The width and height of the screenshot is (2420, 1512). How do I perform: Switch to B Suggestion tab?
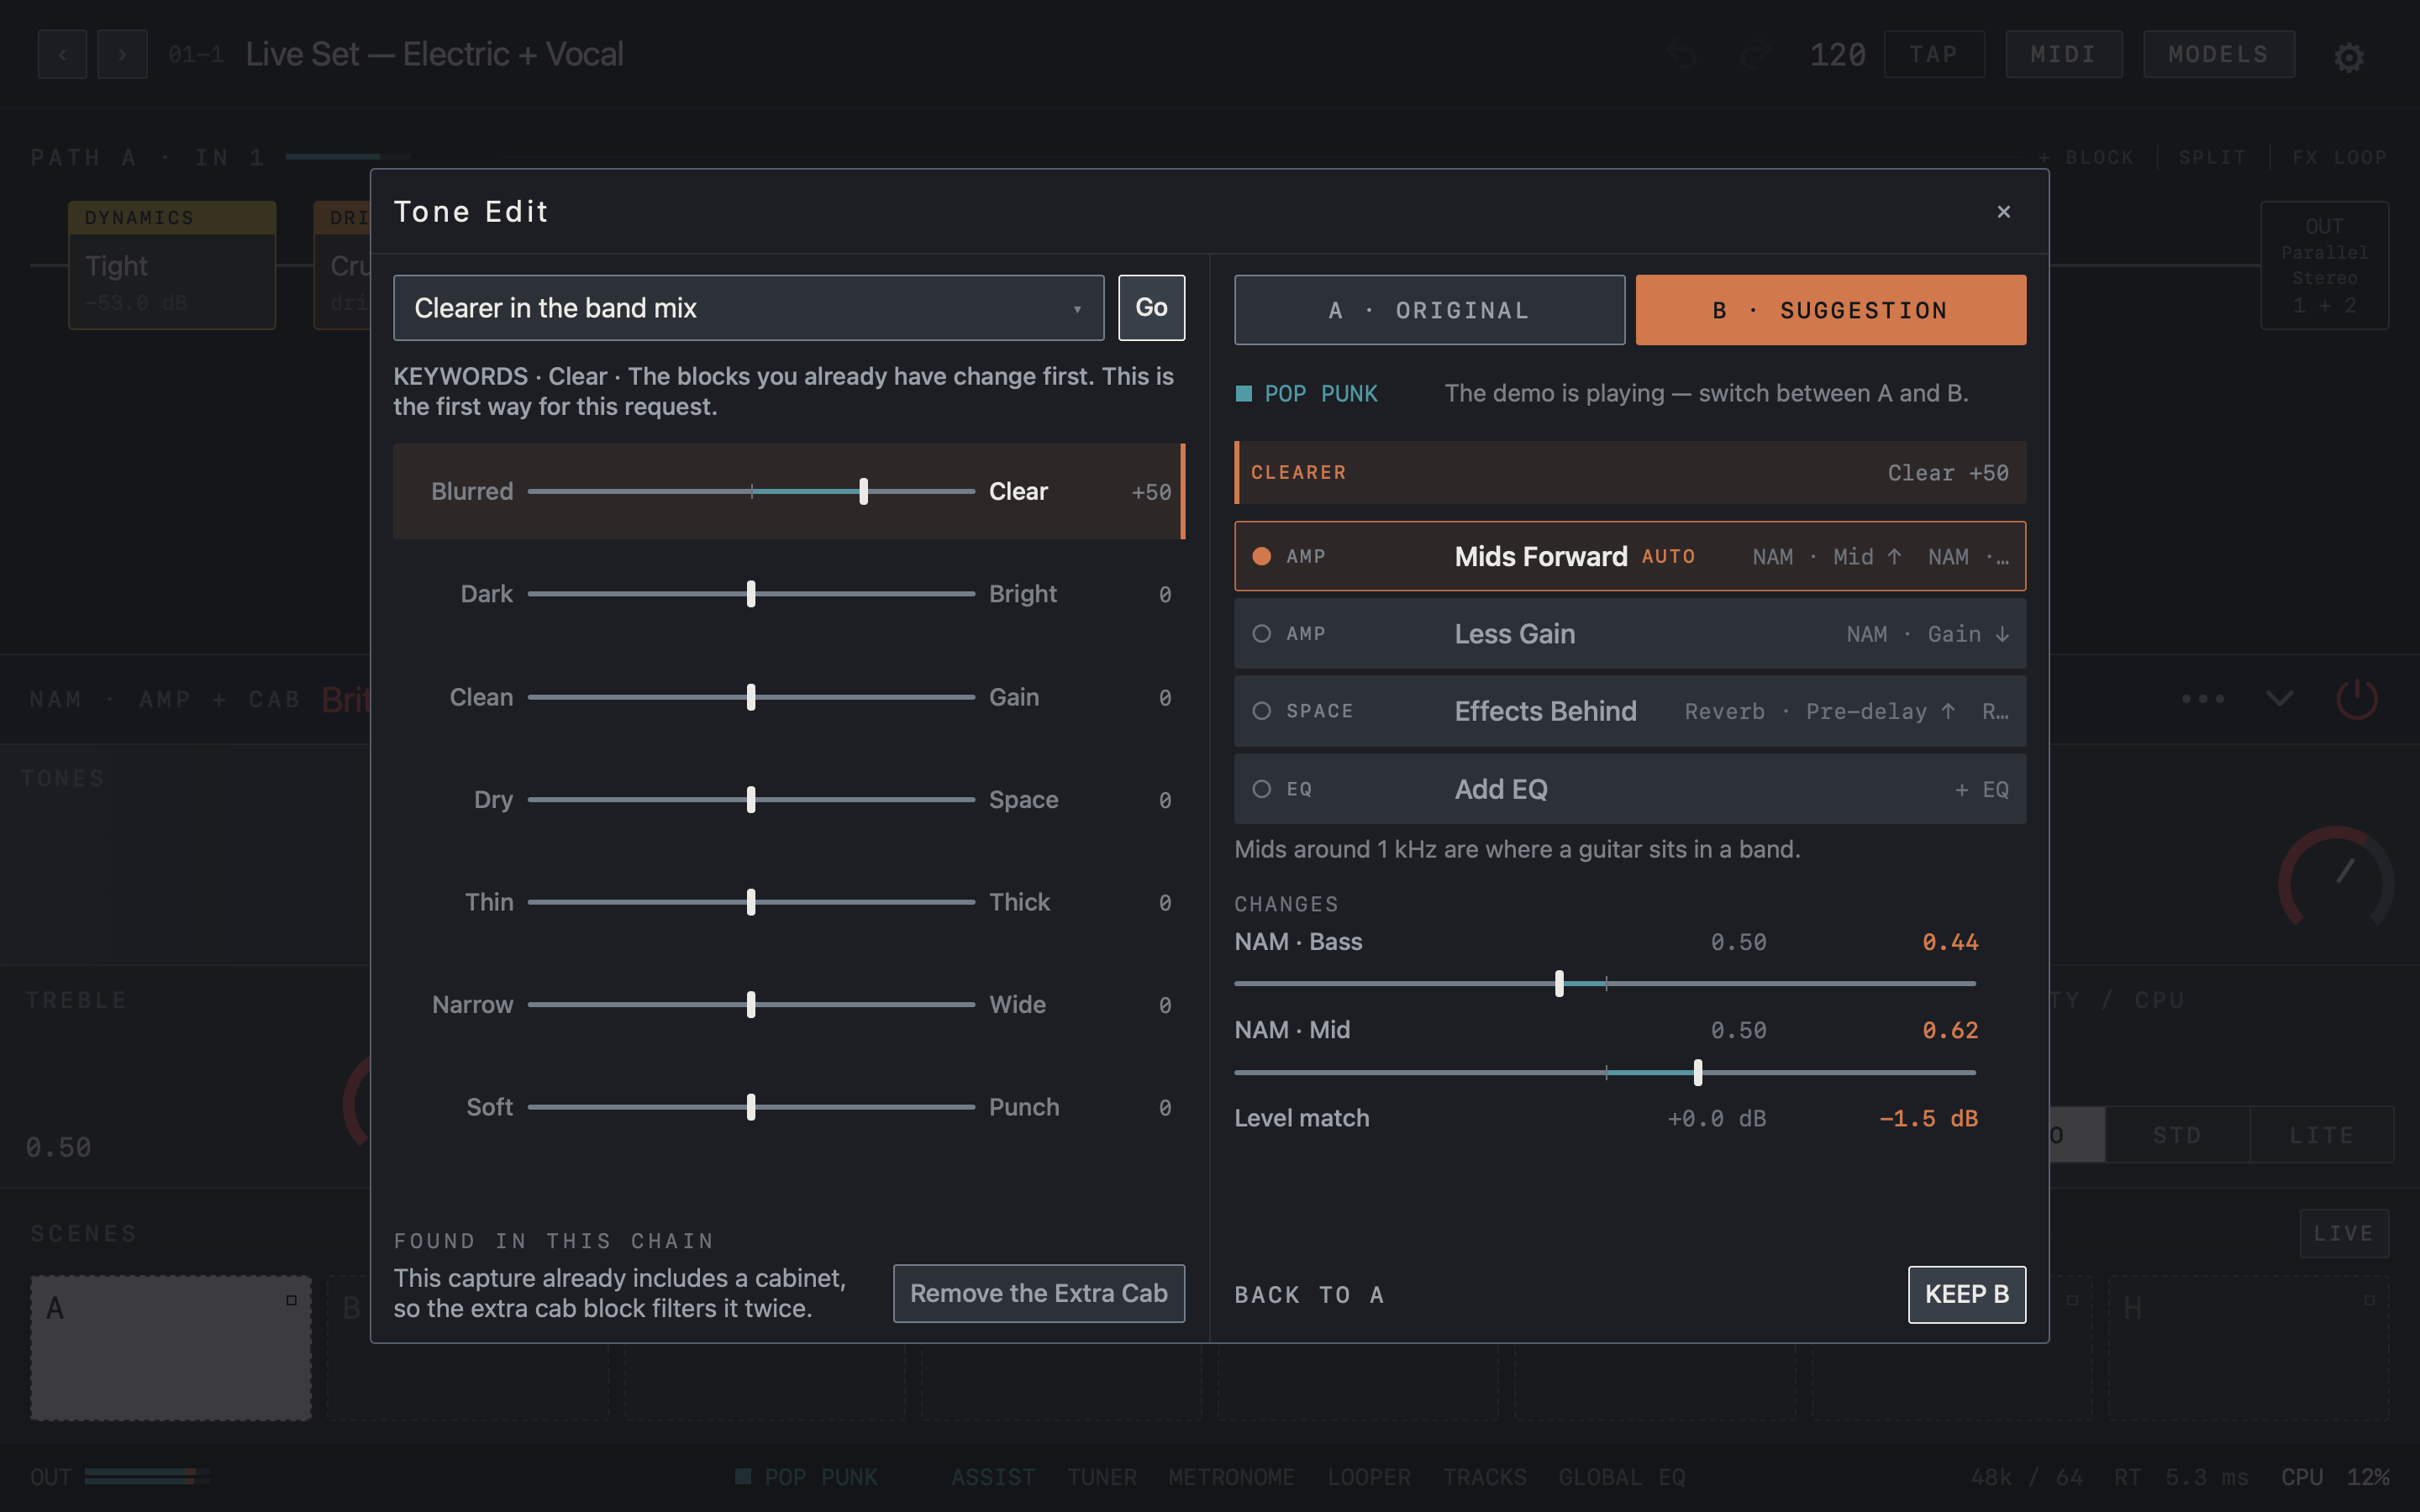tap(1830, 310)
